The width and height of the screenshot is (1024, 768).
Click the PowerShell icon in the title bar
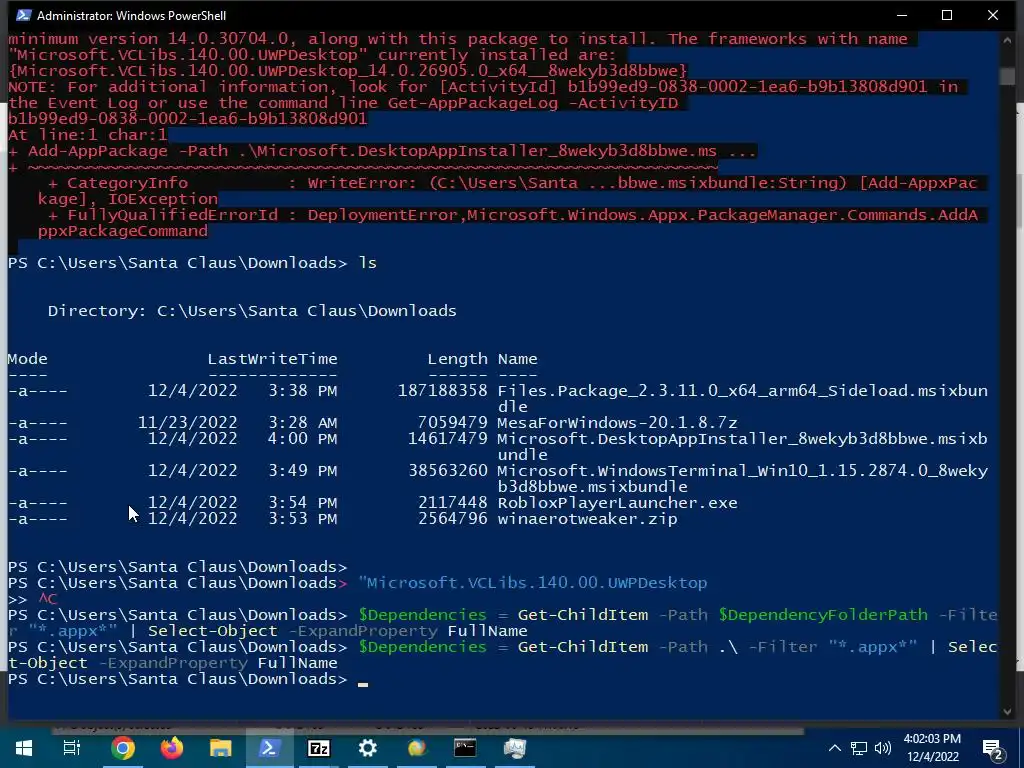click(23, 15)
